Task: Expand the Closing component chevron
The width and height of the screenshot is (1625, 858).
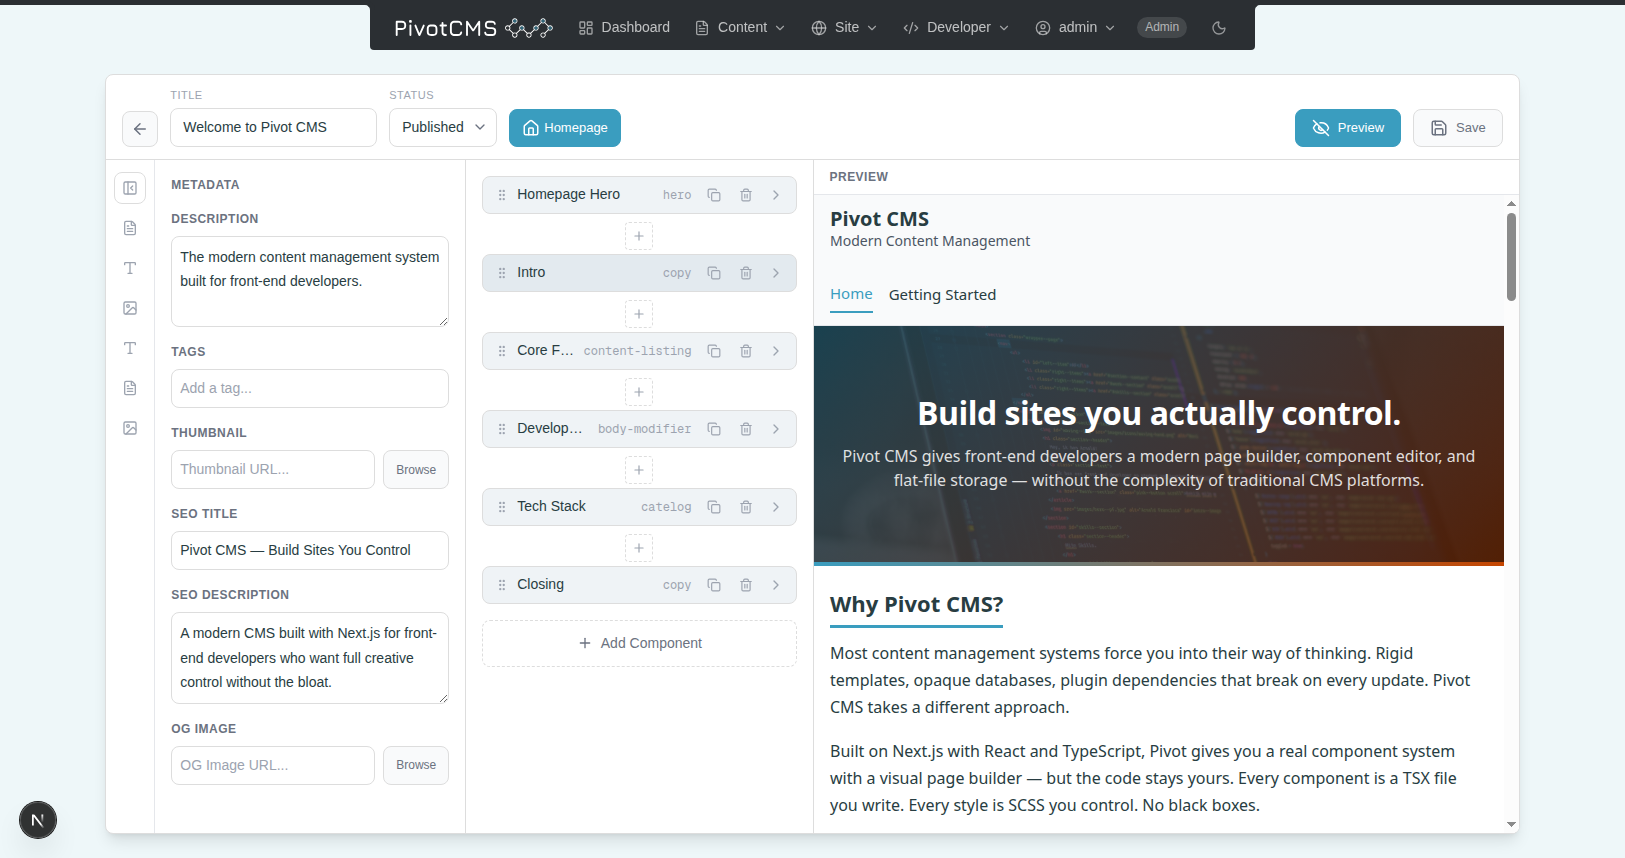Action: pos(776,585)
